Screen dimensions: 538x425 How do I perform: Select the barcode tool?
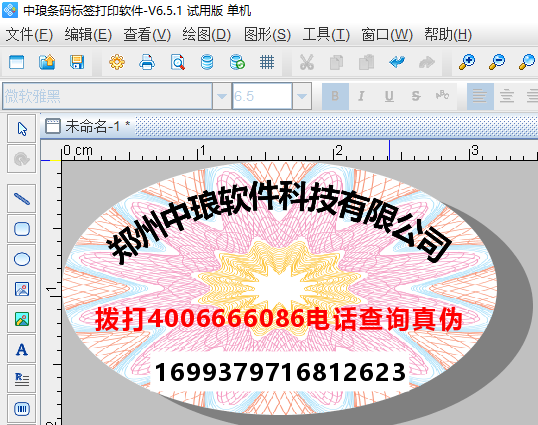pyautogui.click(x=22, y=409)
